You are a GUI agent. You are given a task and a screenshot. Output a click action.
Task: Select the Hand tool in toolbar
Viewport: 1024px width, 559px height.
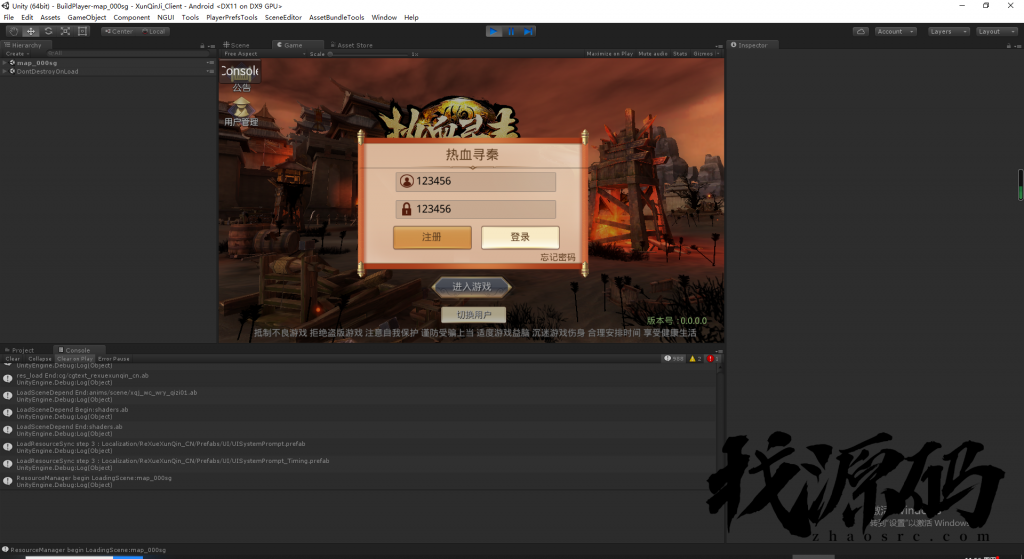coord(13,31)
